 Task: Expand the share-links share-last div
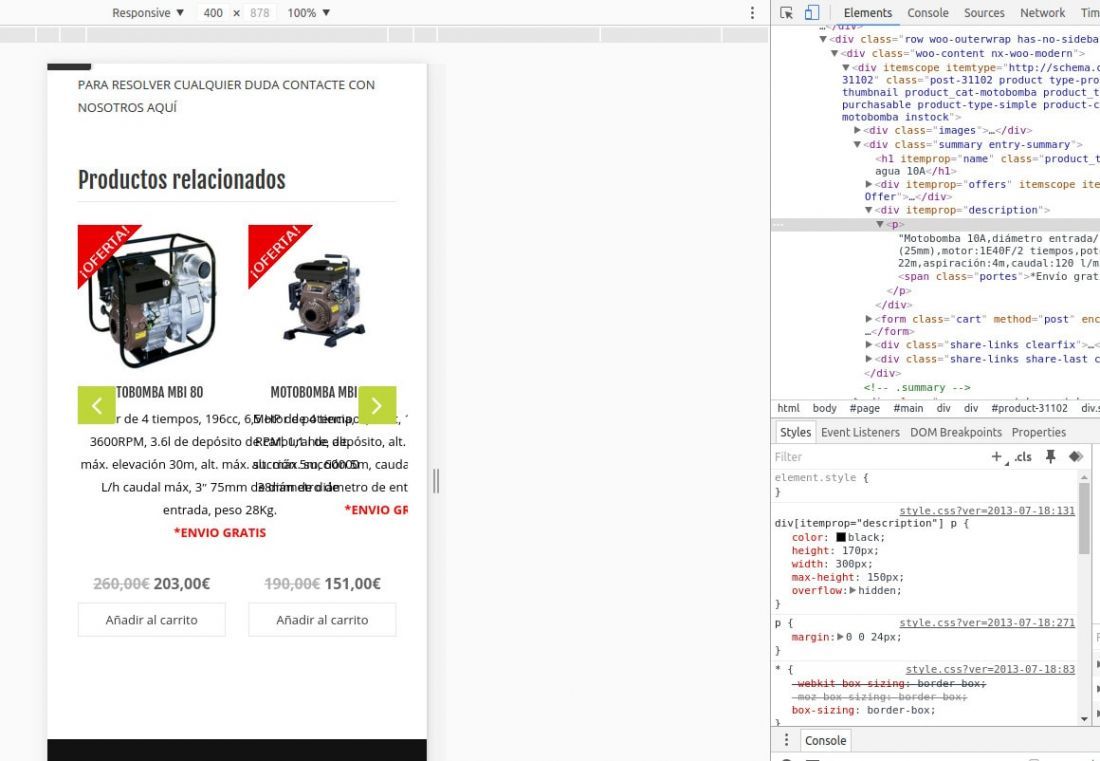(x=868, y=358)
